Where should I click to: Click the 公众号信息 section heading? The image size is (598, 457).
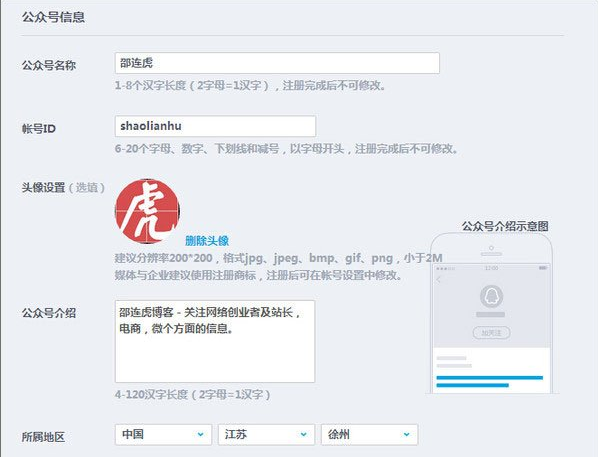pos(53,17)
